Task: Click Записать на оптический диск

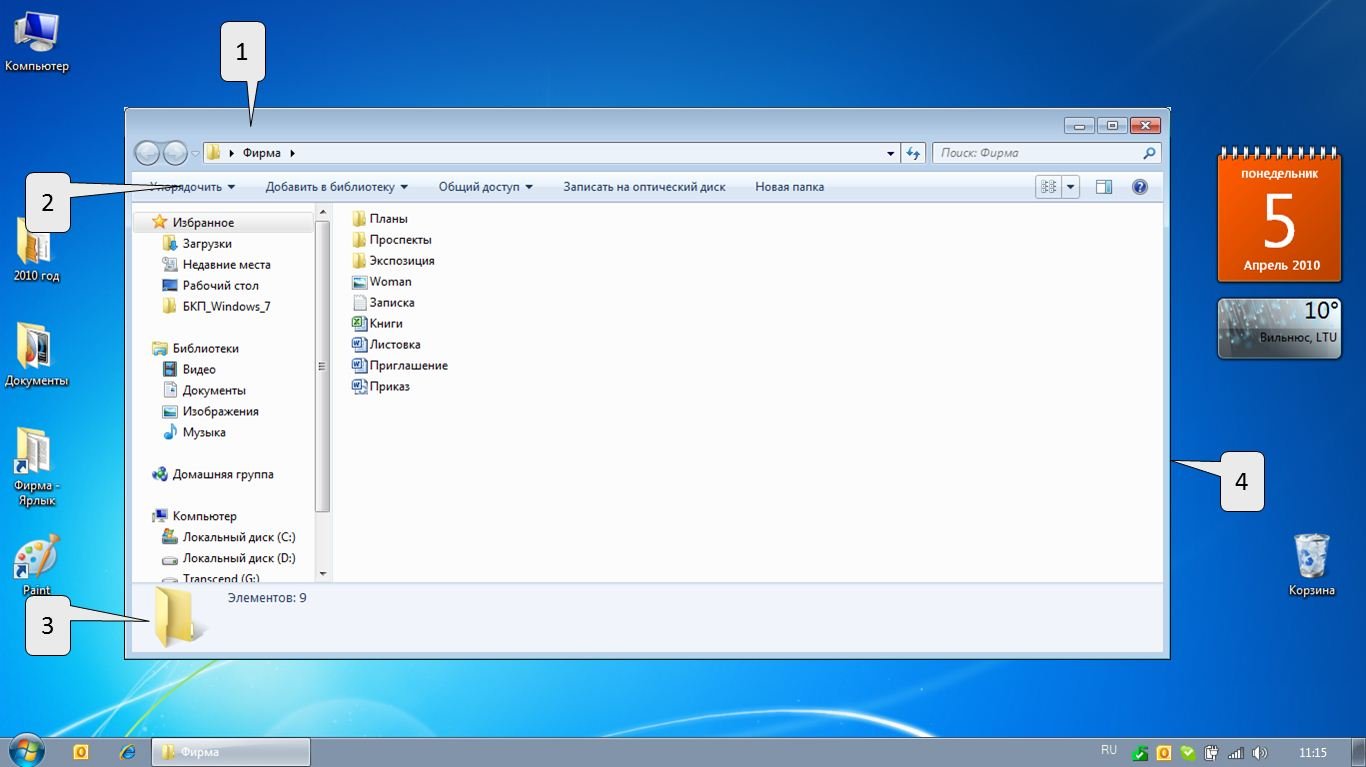Action: point(644,187)
